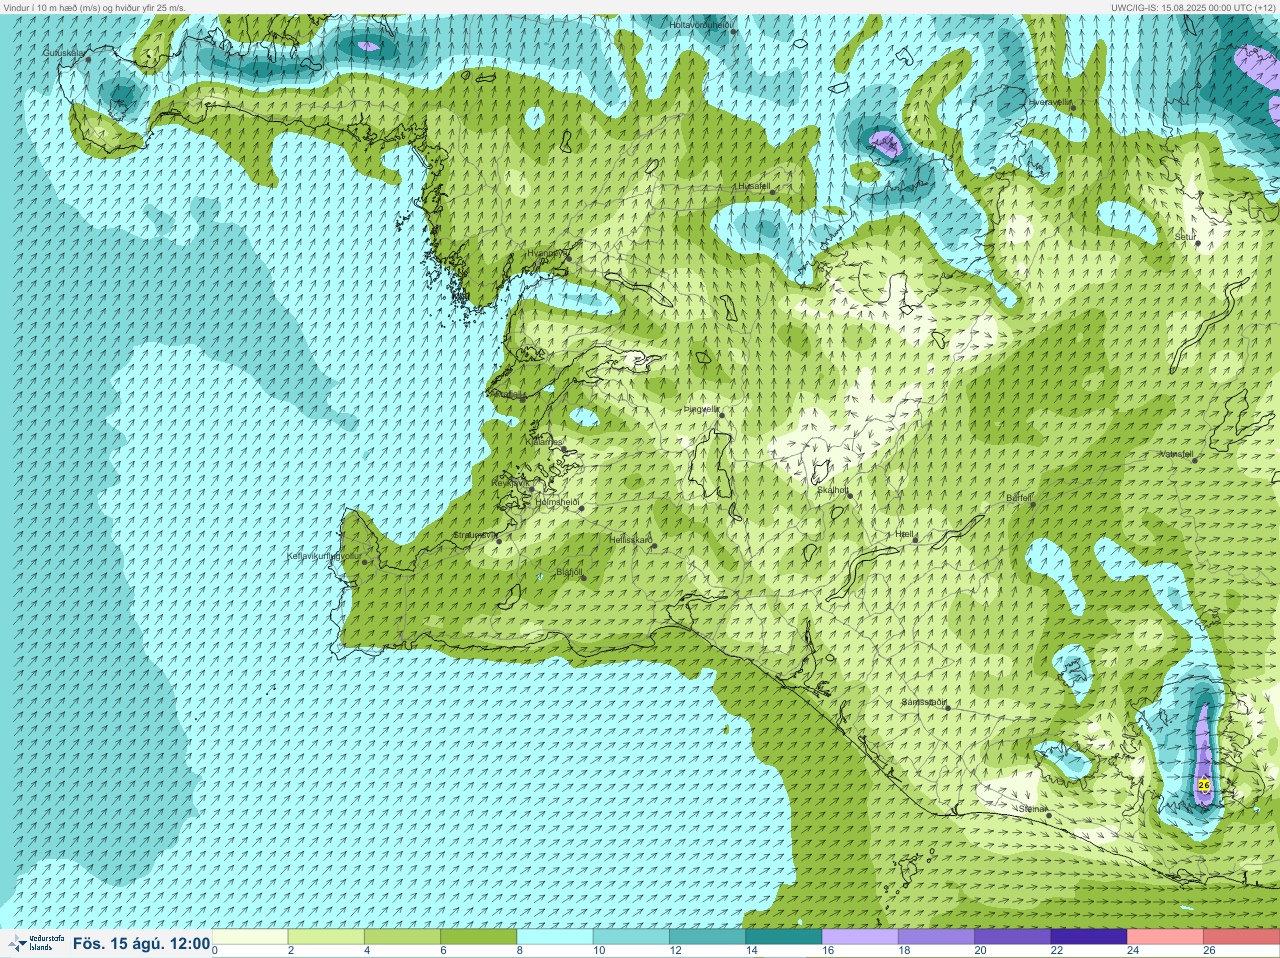
Task: Click the Gufuskálar station label
Action: tap(64, 53)
